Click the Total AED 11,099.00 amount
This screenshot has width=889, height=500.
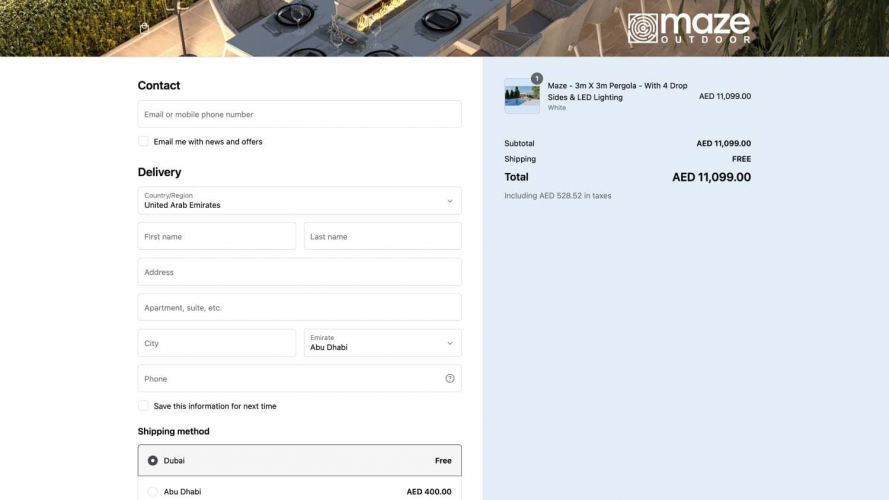[x=711, y=177]
